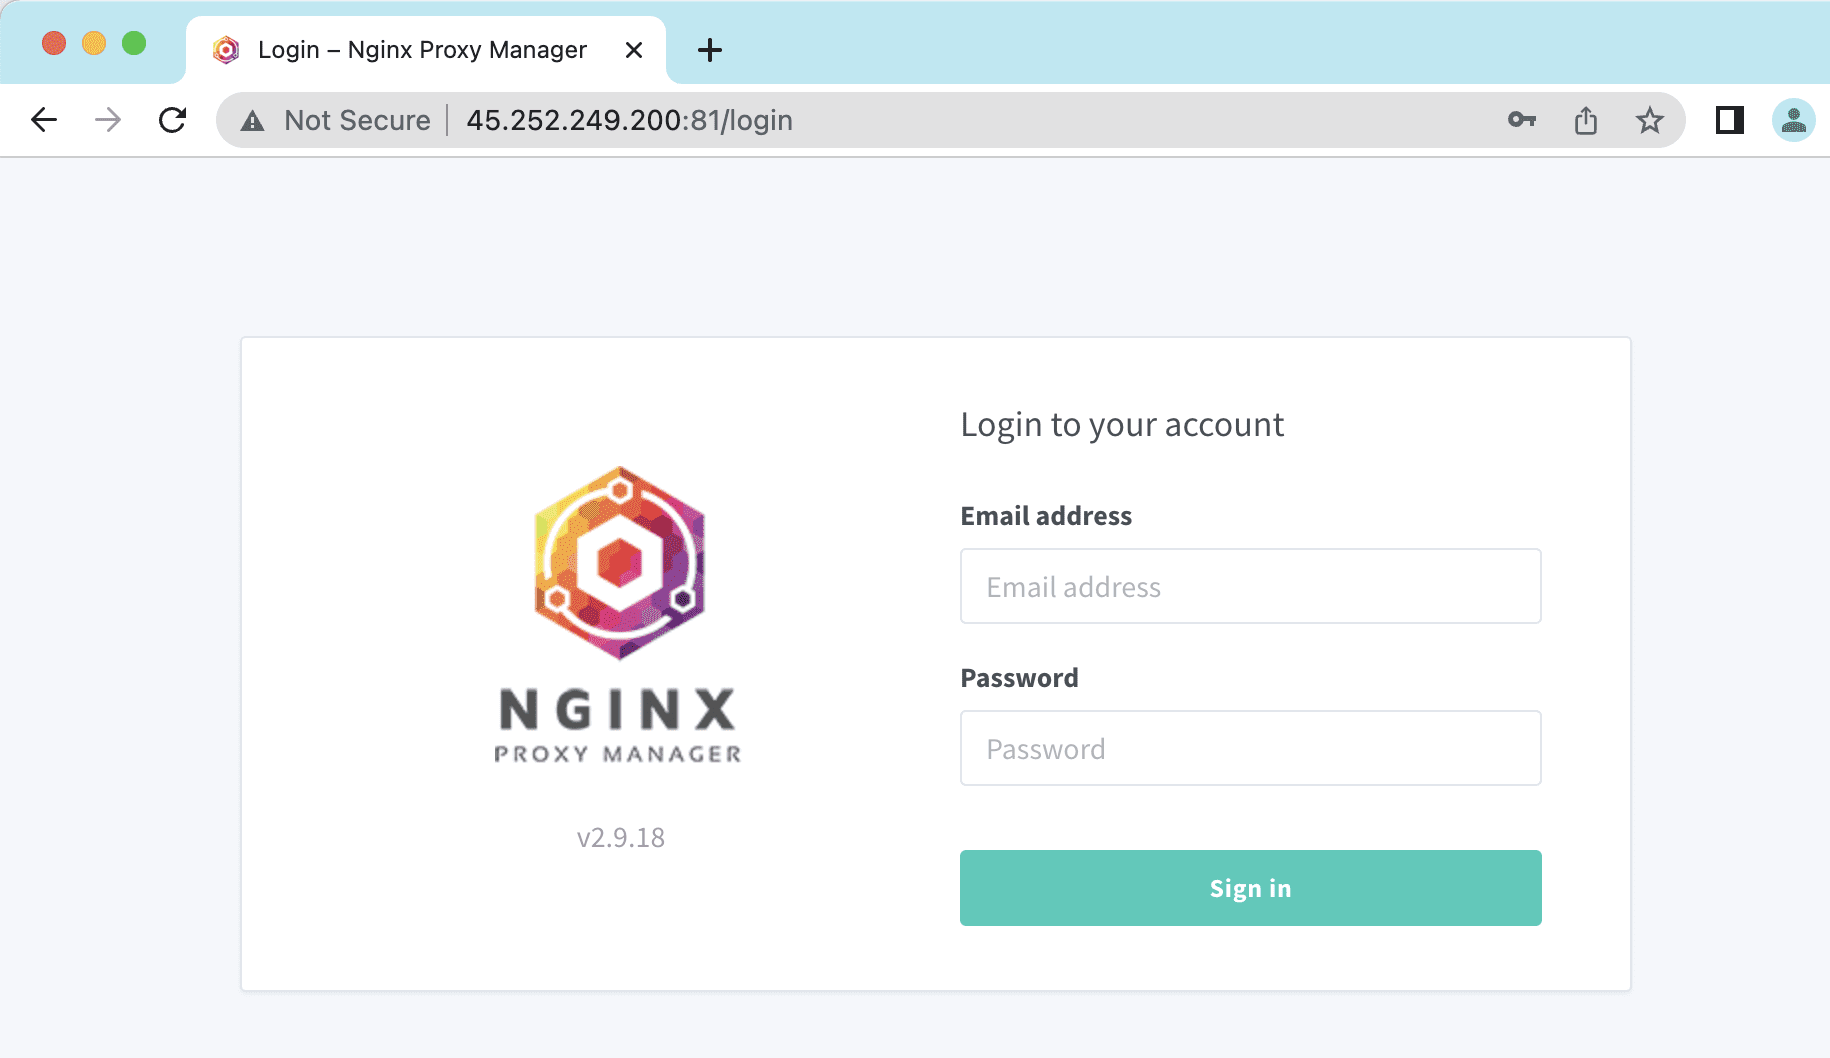Reload the login page
Viewport: 1830px width, 1058px height.
172,120
